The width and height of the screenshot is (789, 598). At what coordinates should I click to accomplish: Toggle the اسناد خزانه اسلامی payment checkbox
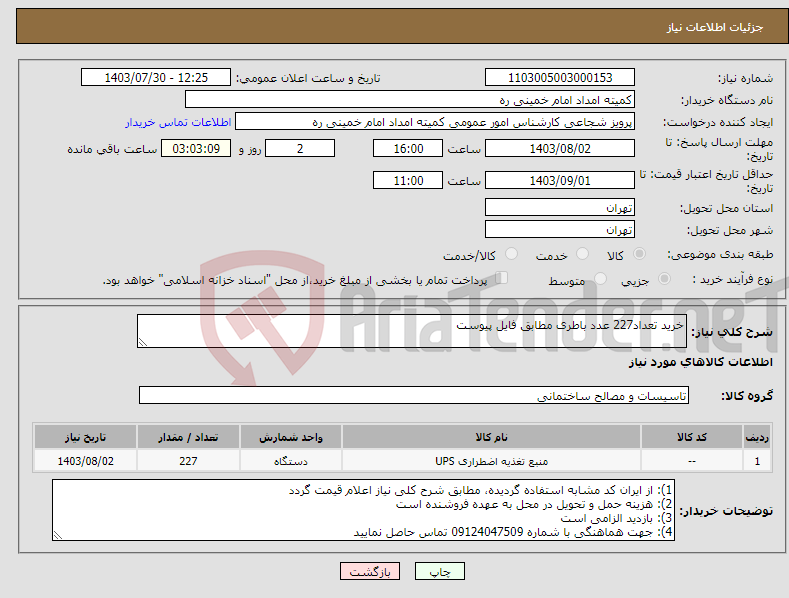coord(502,277)
